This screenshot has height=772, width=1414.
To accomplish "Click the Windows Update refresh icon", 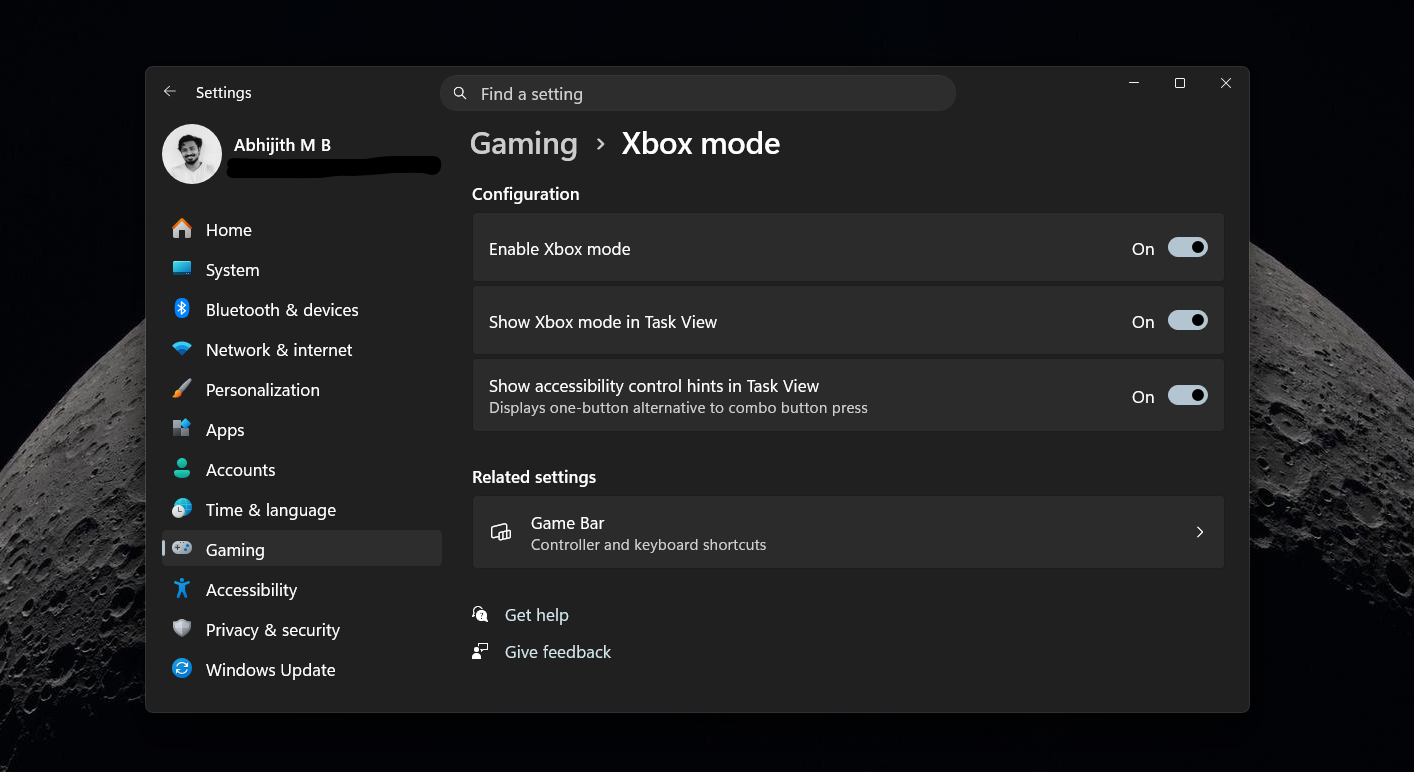I will coord(182,669).
